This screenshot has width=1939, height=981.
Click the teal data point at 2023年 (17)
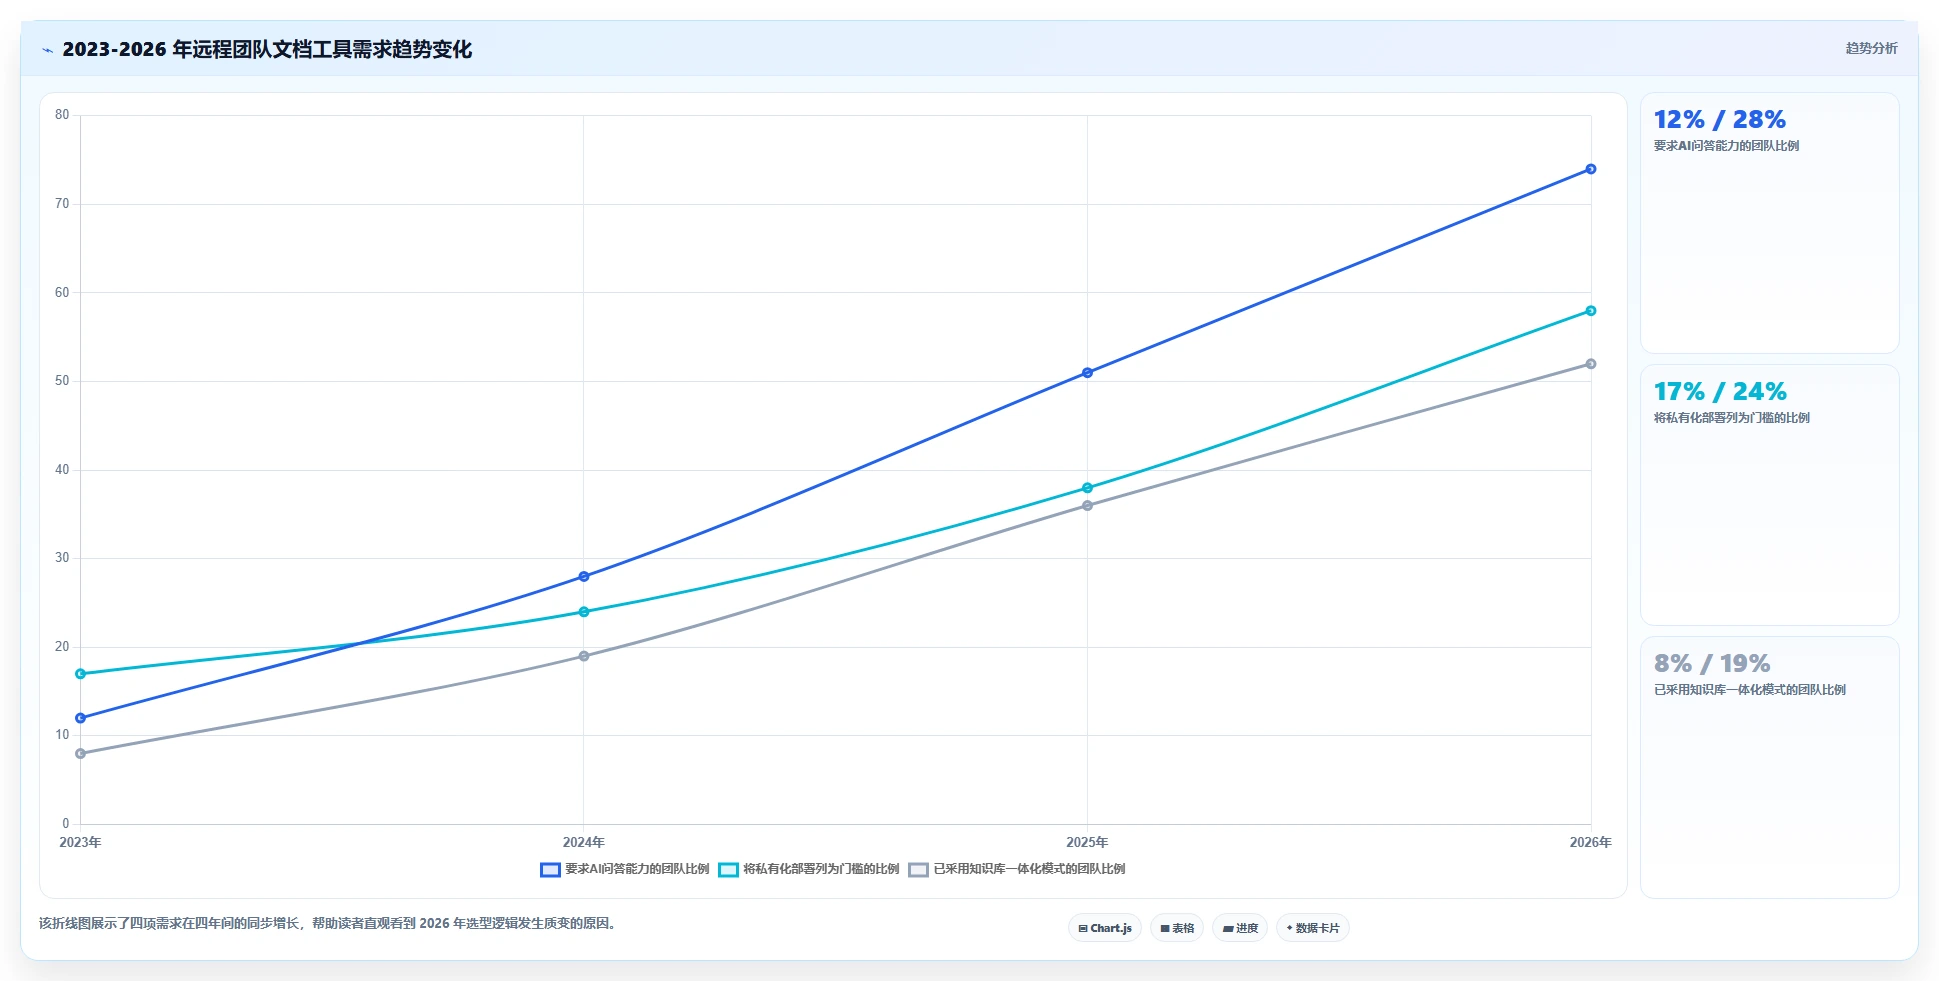click(x=81, y=674)
